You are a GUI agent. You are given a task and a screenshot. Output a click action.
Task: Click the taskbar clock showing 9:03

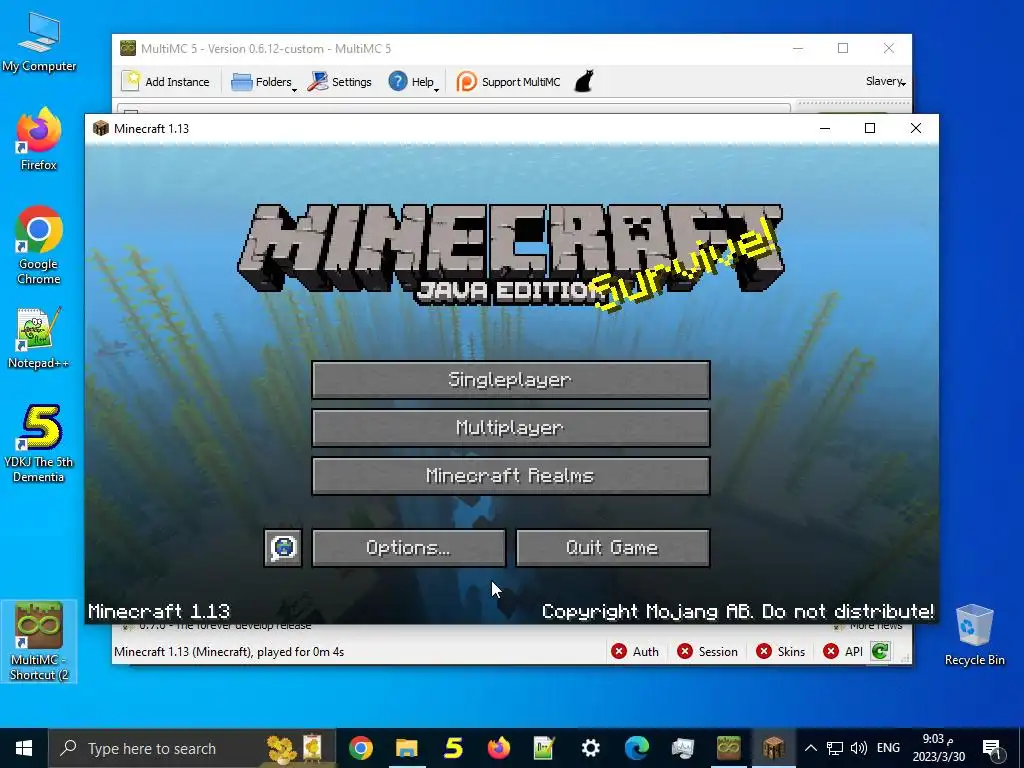[x=938, y=748]
